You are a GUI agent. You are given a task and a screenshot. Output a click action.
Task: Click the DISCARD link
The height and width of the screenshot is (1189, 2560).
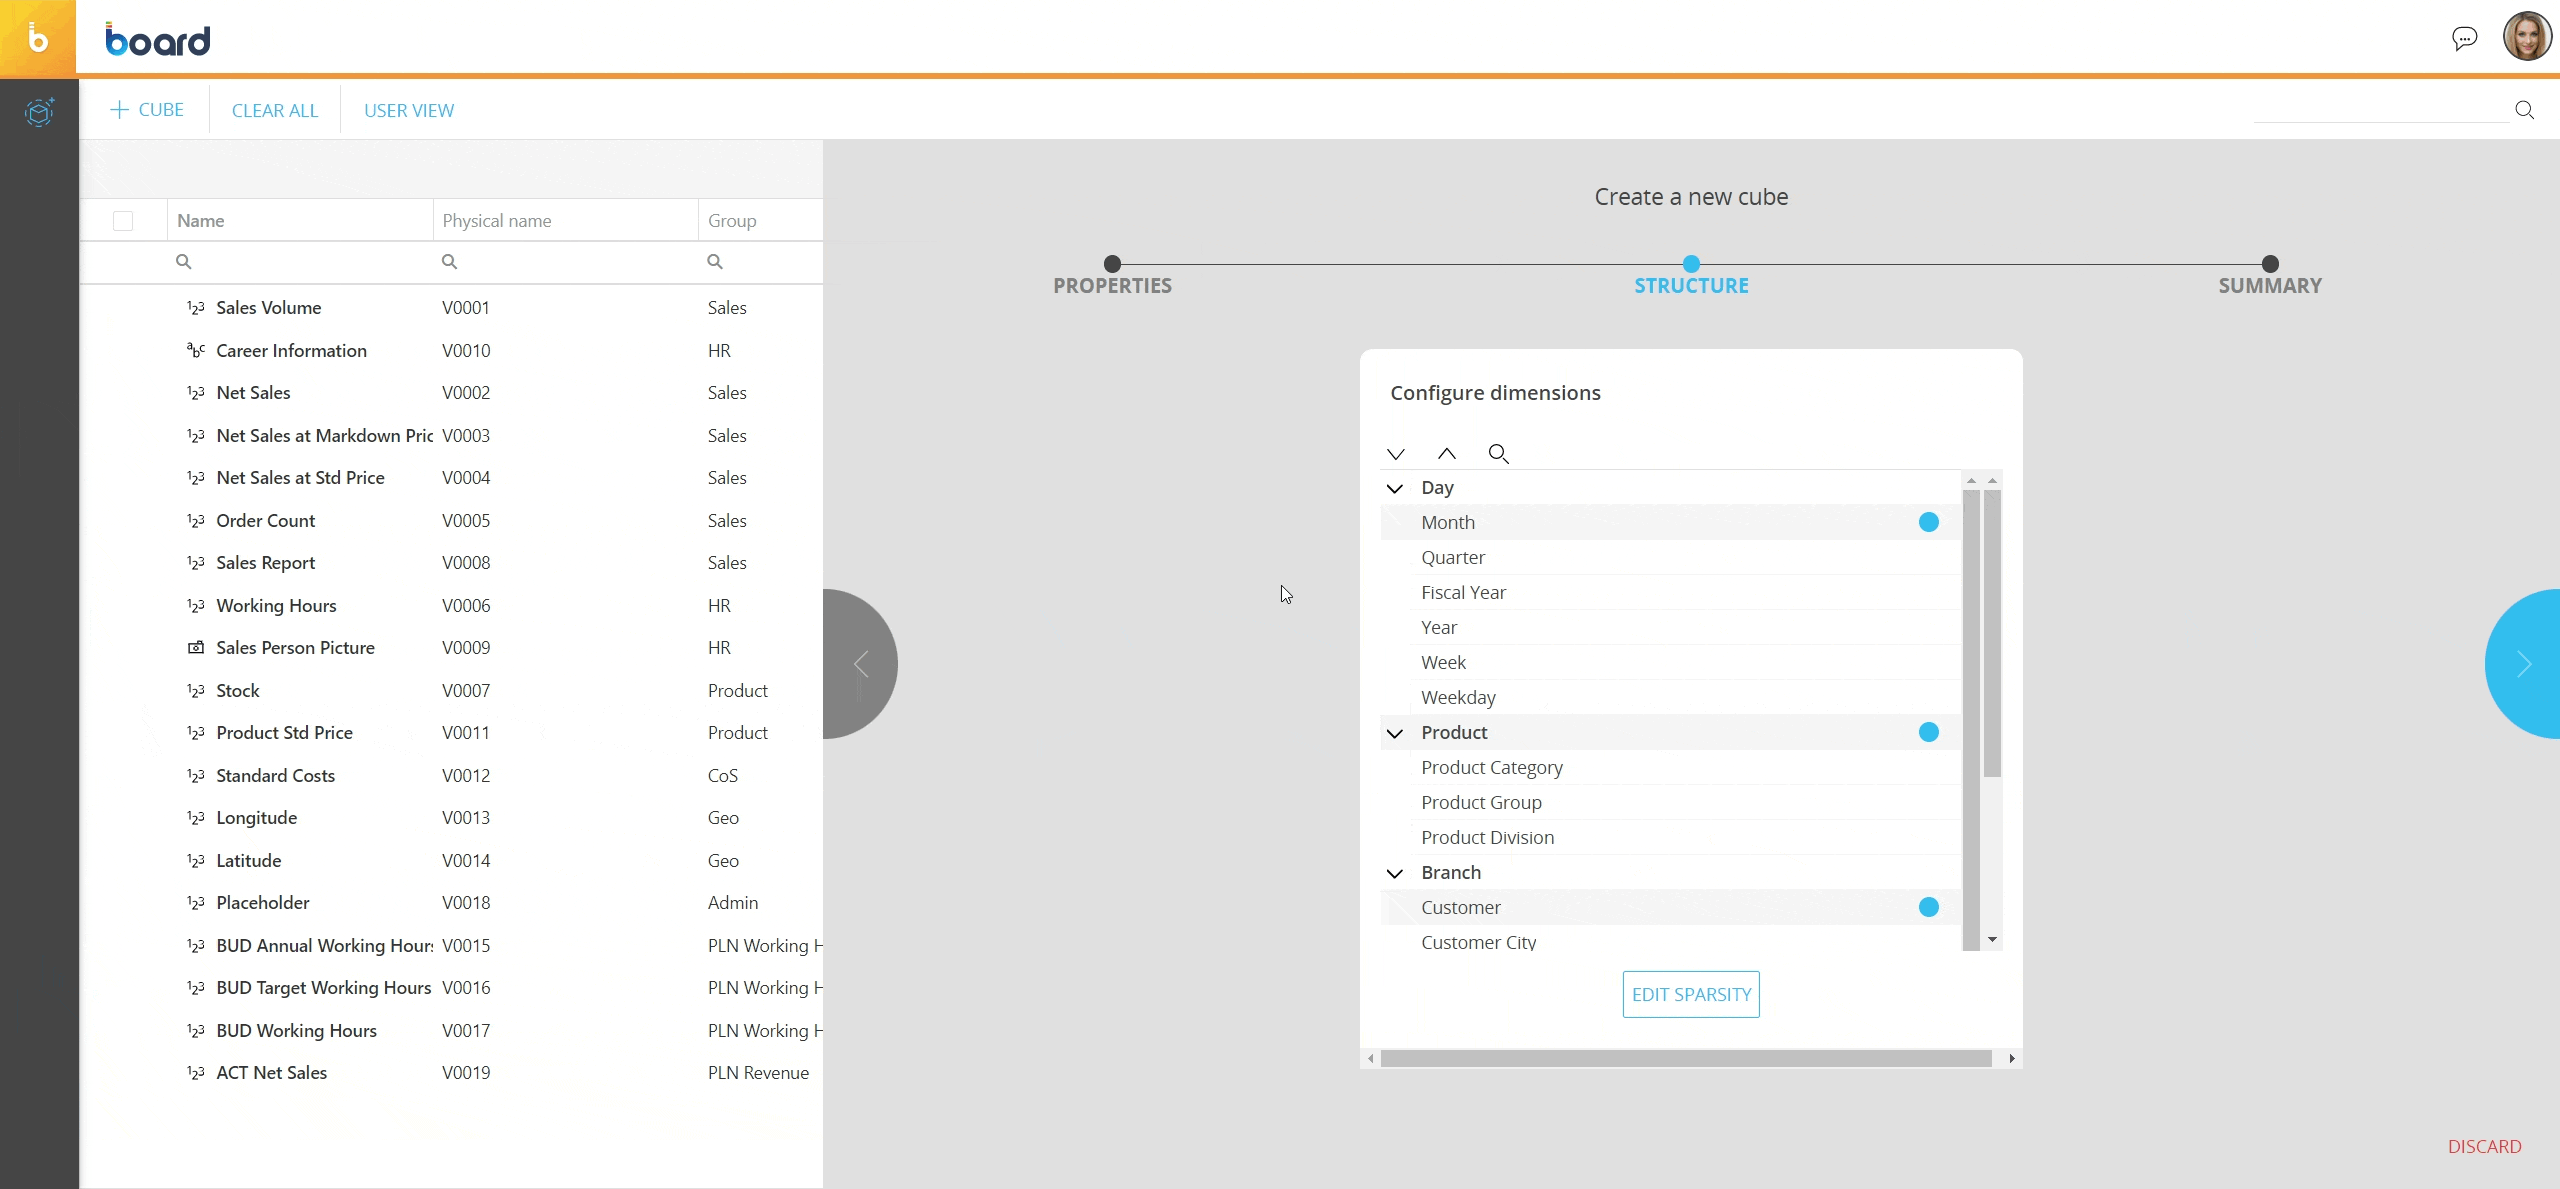click(x=2484, y=1147)
